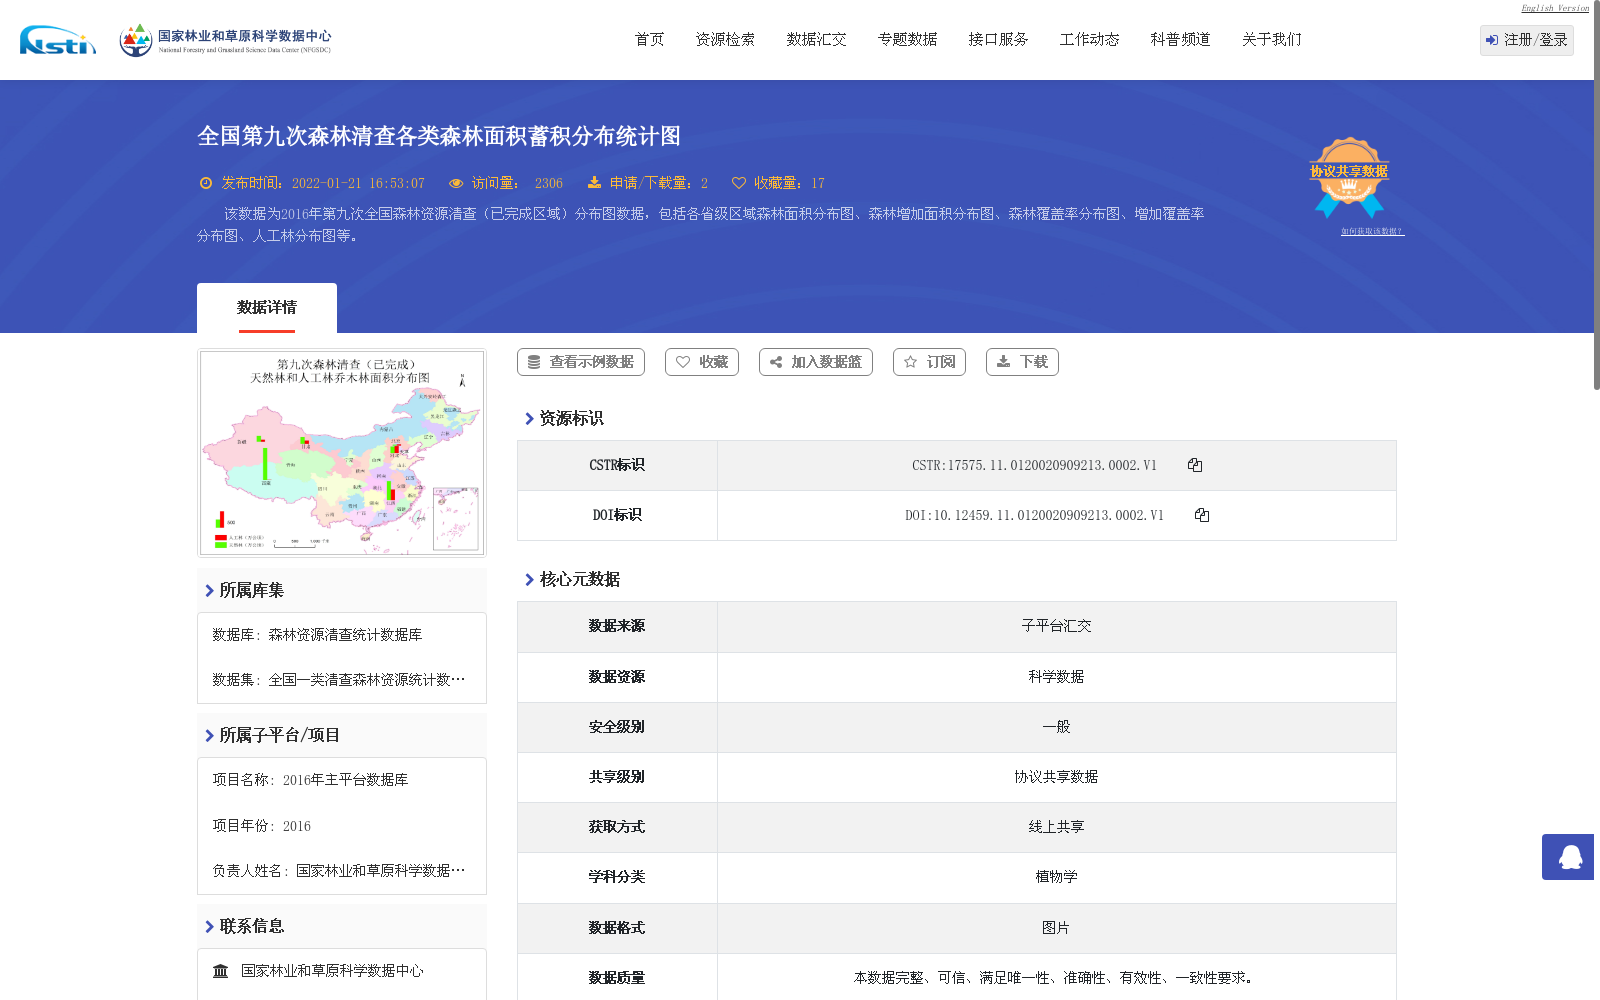Viewport: 1600px width, 1000px height.
Task: Open the forest distribution map thumbnail
Action: pyautogui.click(x=342, y=452)
